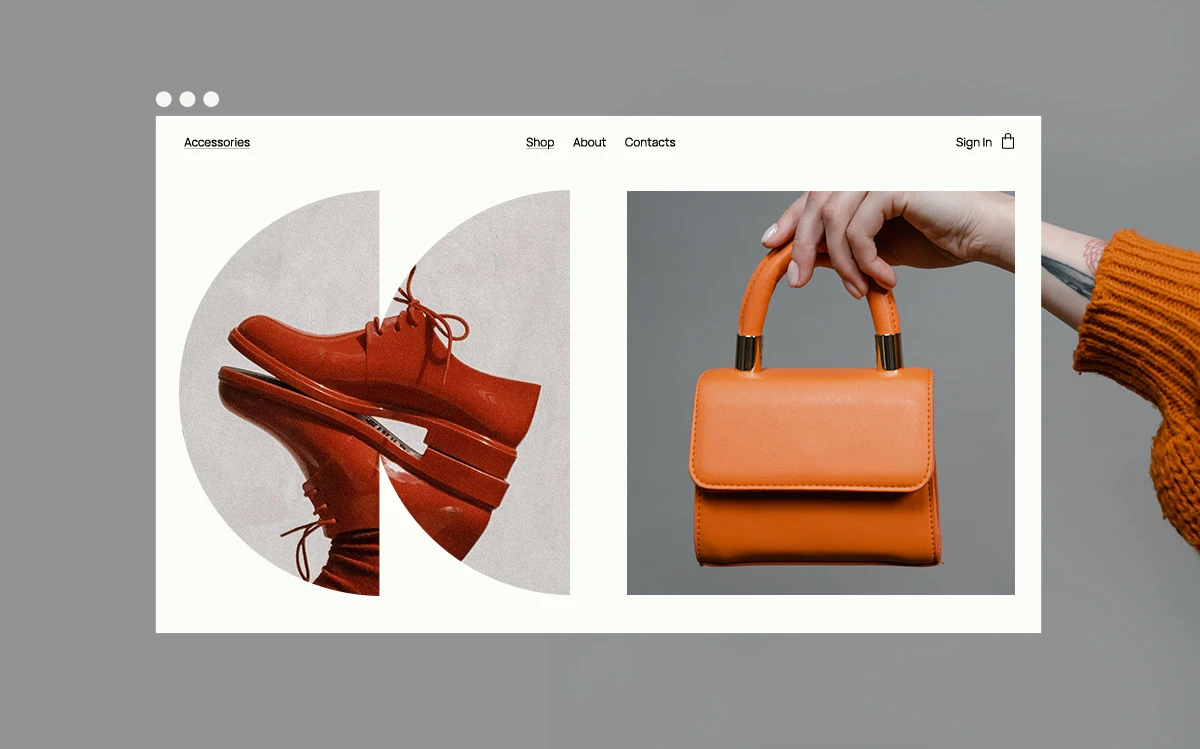Click the handbag's front flap
This screenshot has width=1200, height=749.
click(x=810, y=428)
